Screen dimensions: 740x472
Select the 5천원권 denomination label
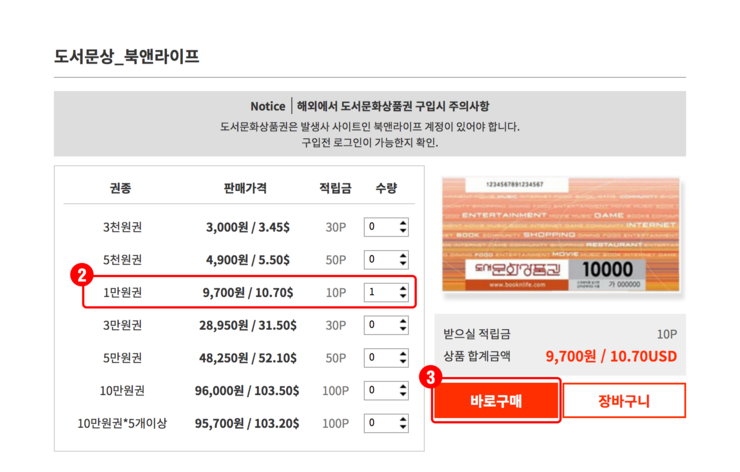click(123, 260)
